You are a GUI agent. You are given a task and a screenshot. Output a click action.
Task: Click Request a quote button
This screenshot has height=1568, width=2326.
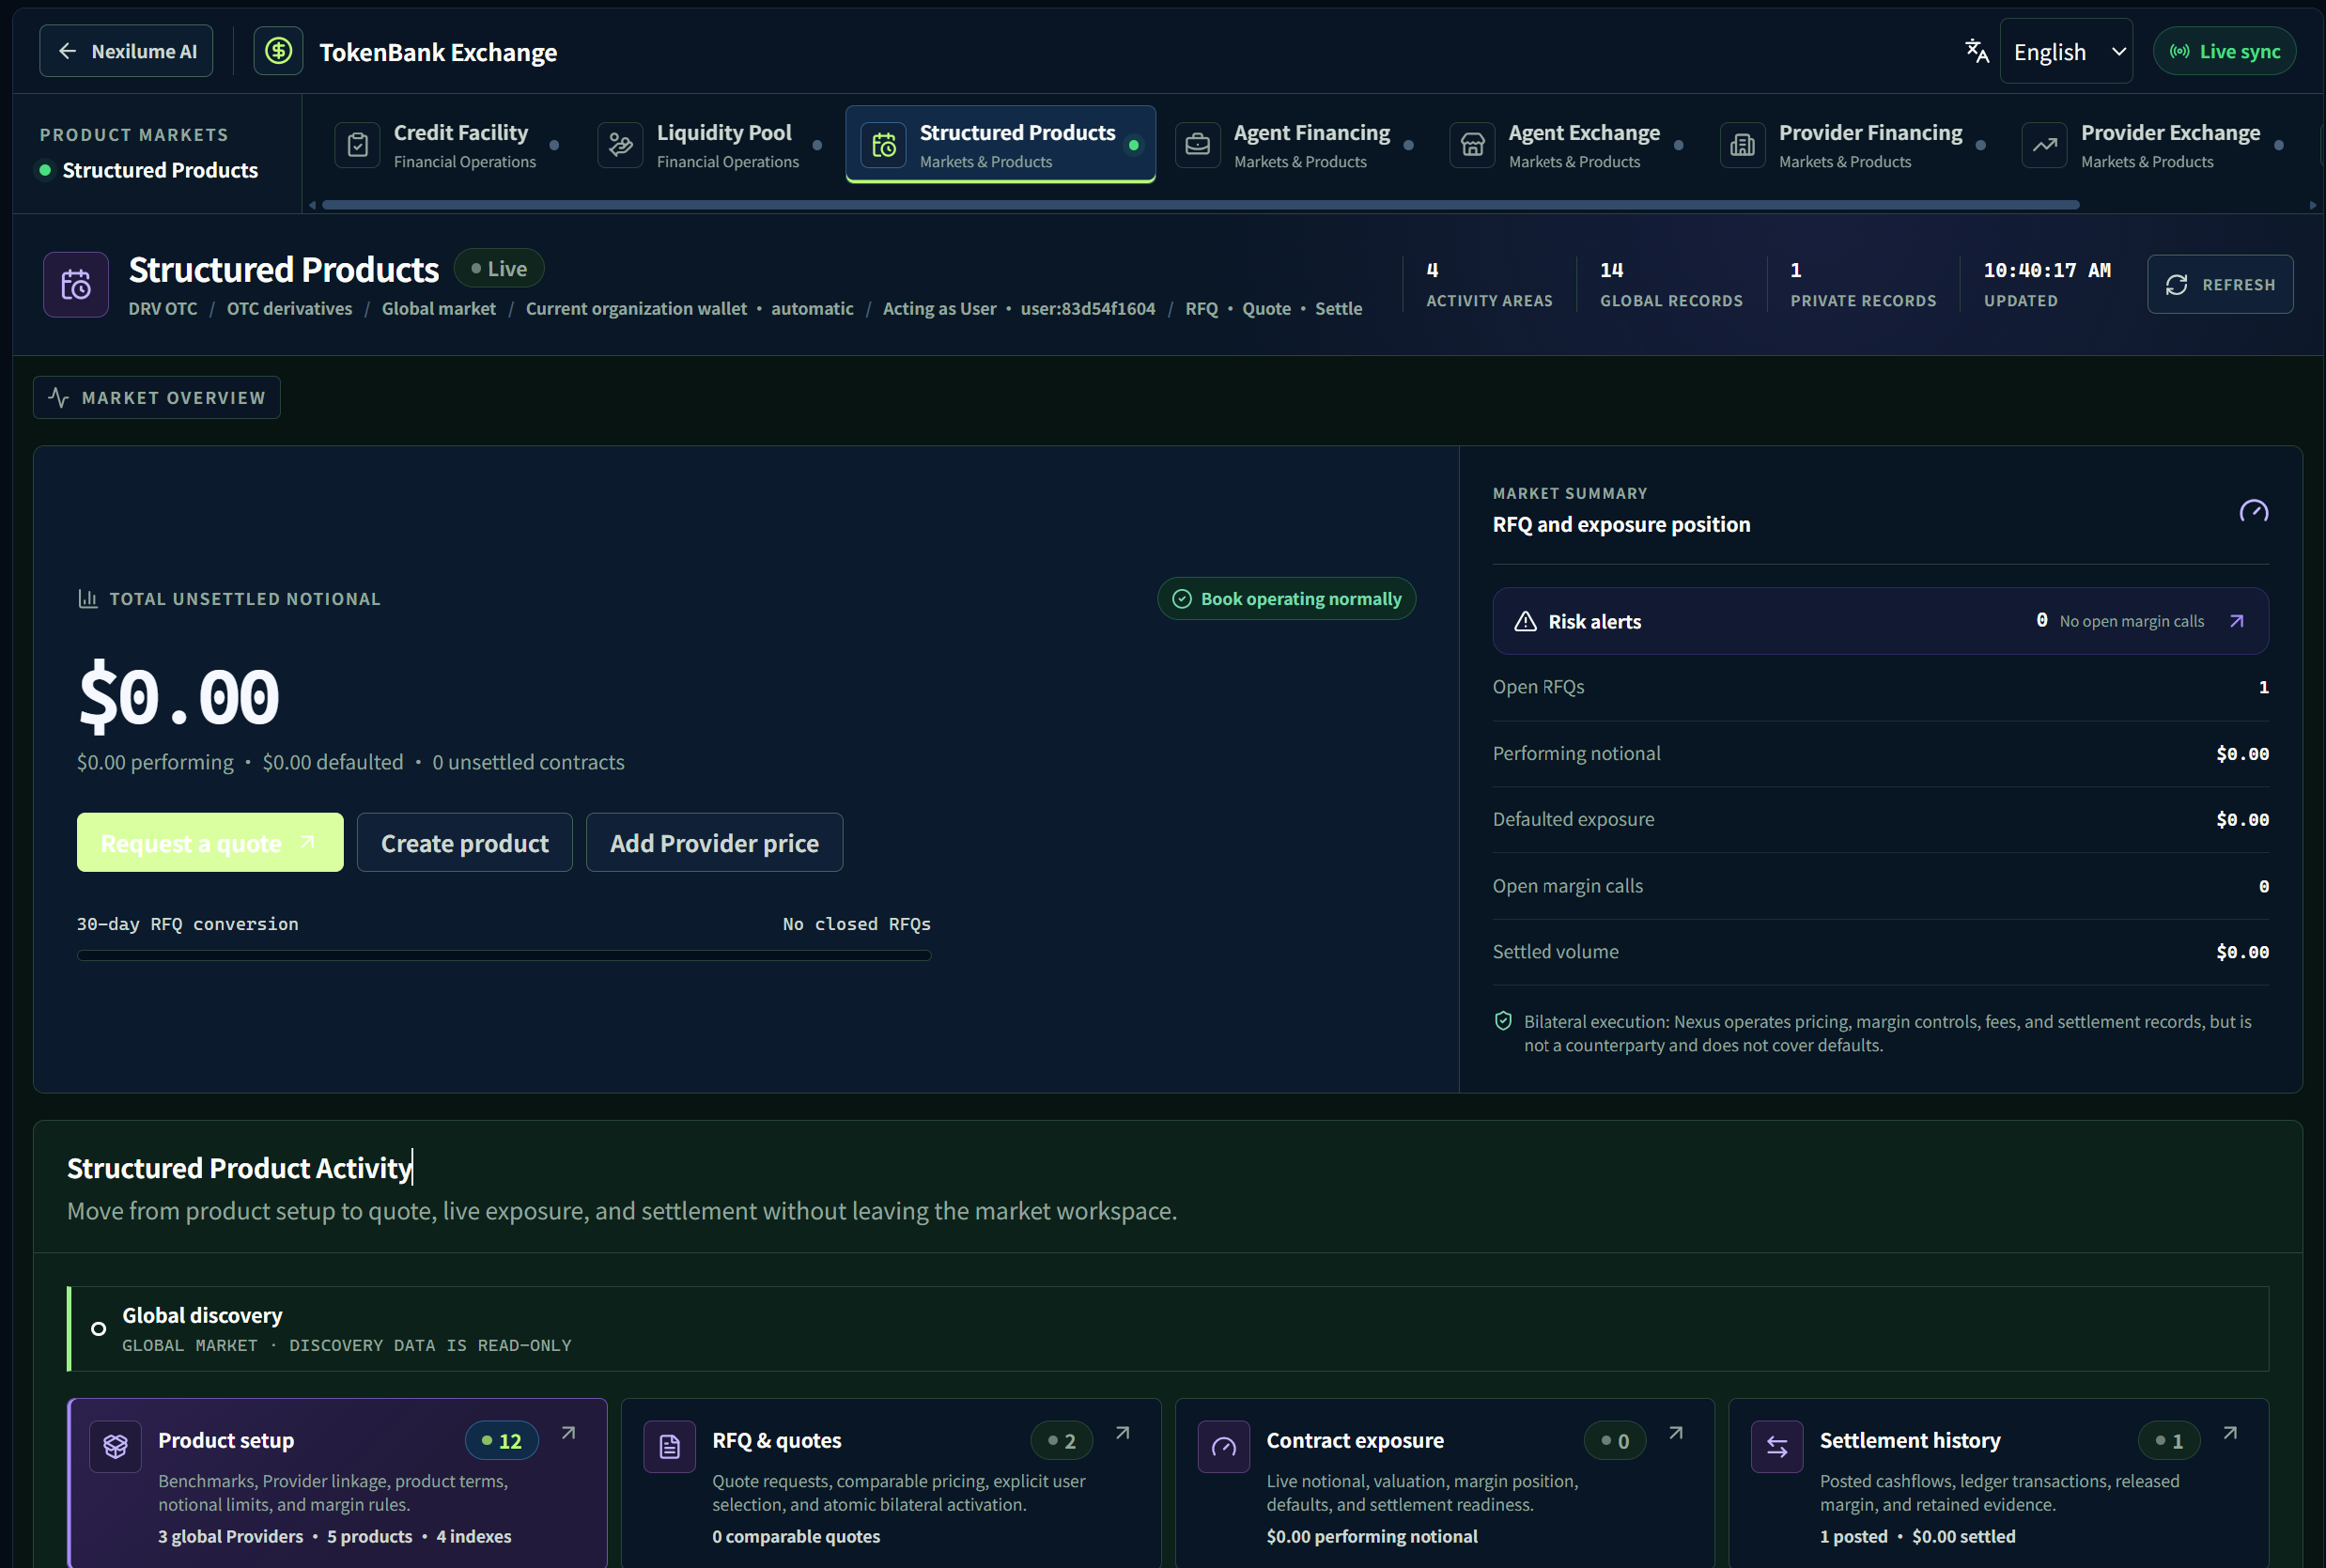210,842
